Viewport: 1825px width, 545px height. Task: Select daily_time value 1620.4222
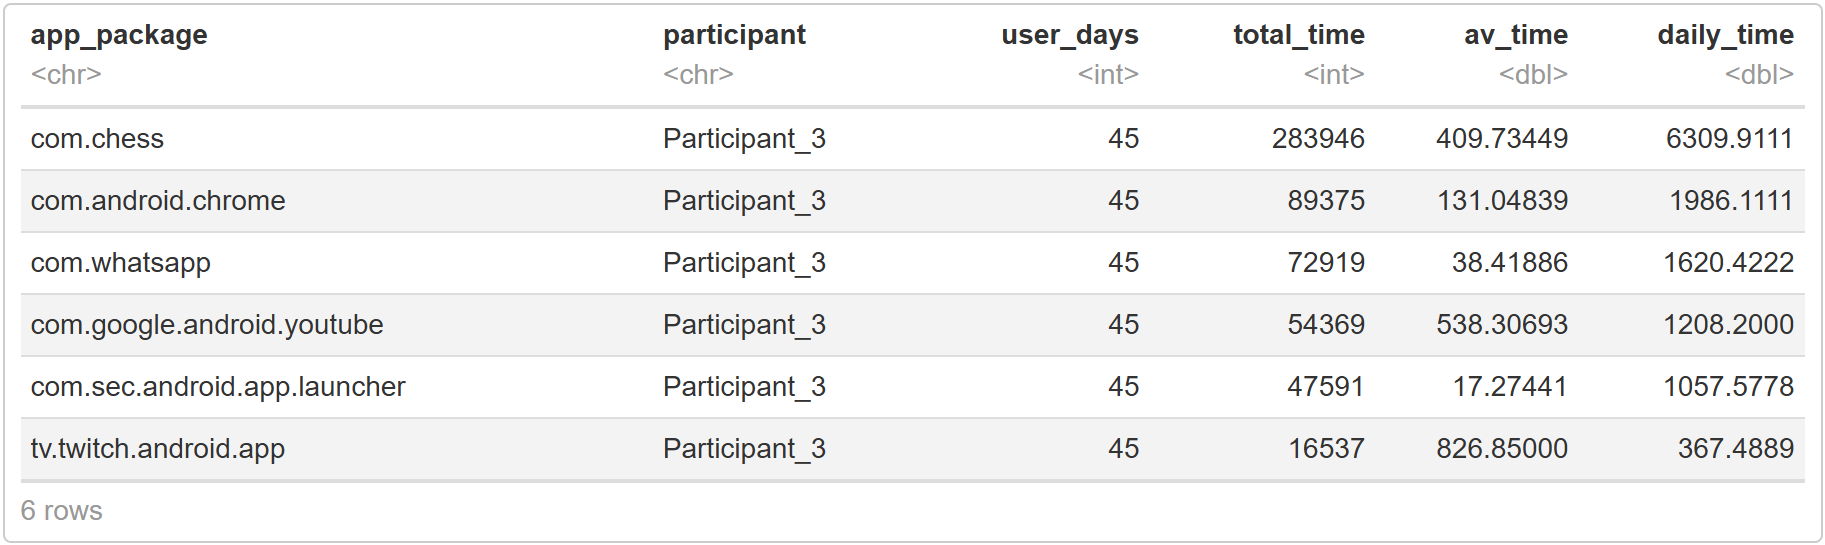click(x=1728, y=263)
